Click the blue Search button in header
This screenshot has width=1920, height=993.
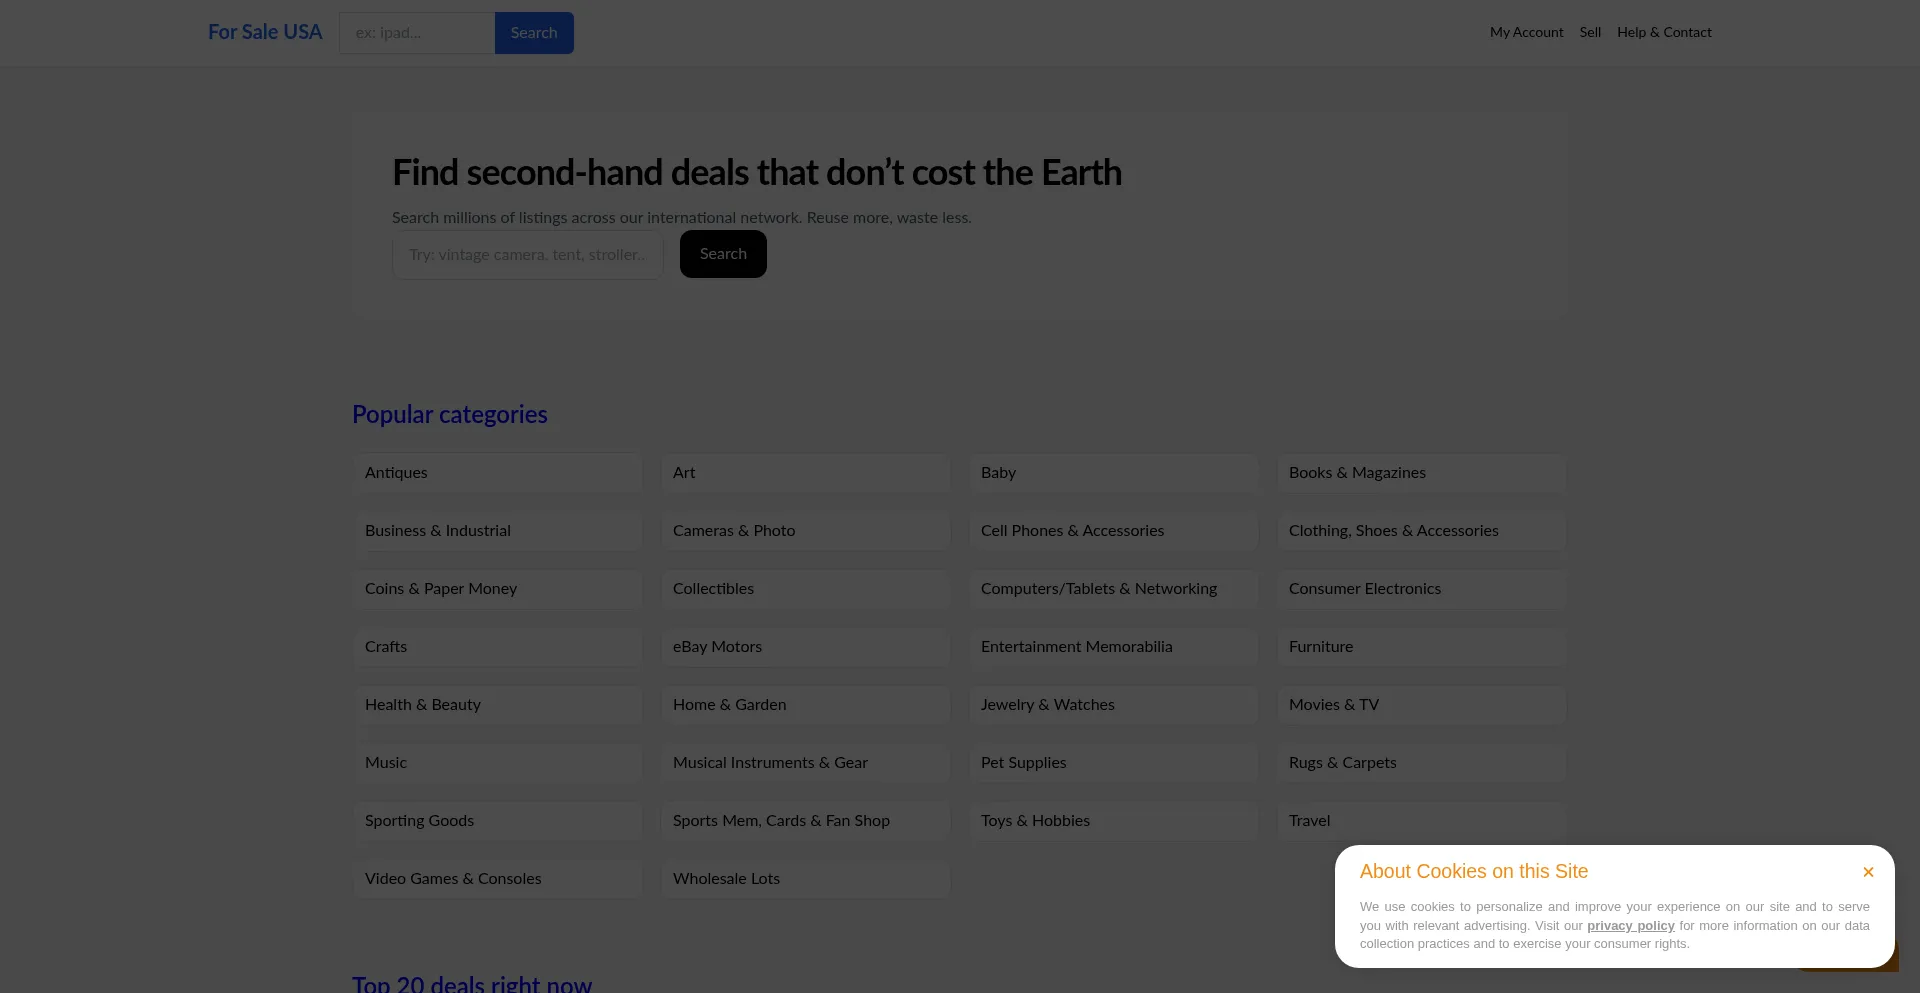pyautogui.click(x=534, y=33)
